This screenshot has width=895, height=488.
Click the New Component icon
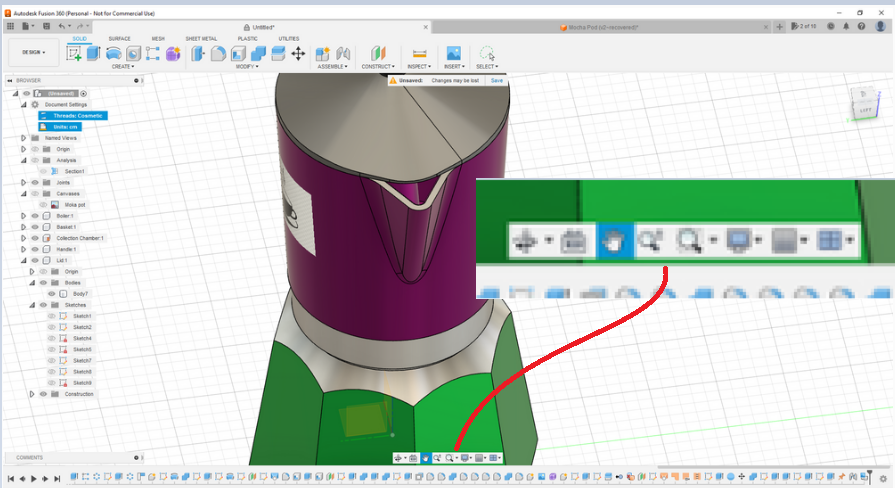click(322, 54)
